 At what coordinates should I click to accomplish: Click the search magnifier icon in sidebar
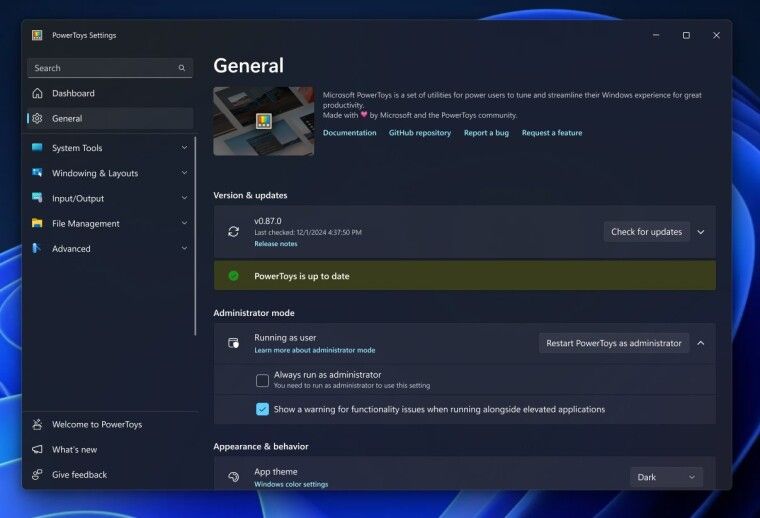pyautogui.click(x=182, y=68)
